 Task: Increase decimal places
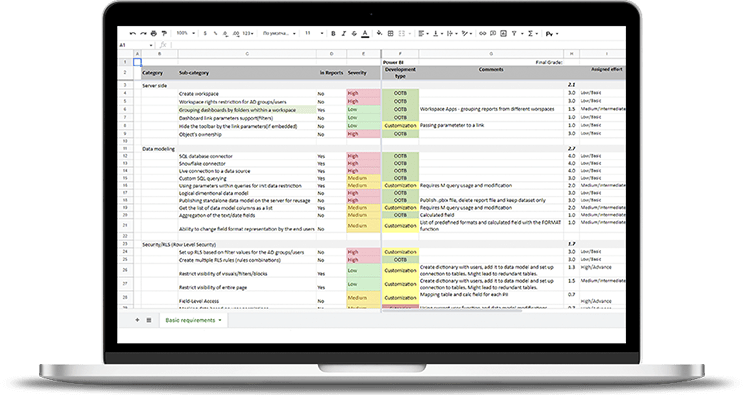tap(236, 33)
